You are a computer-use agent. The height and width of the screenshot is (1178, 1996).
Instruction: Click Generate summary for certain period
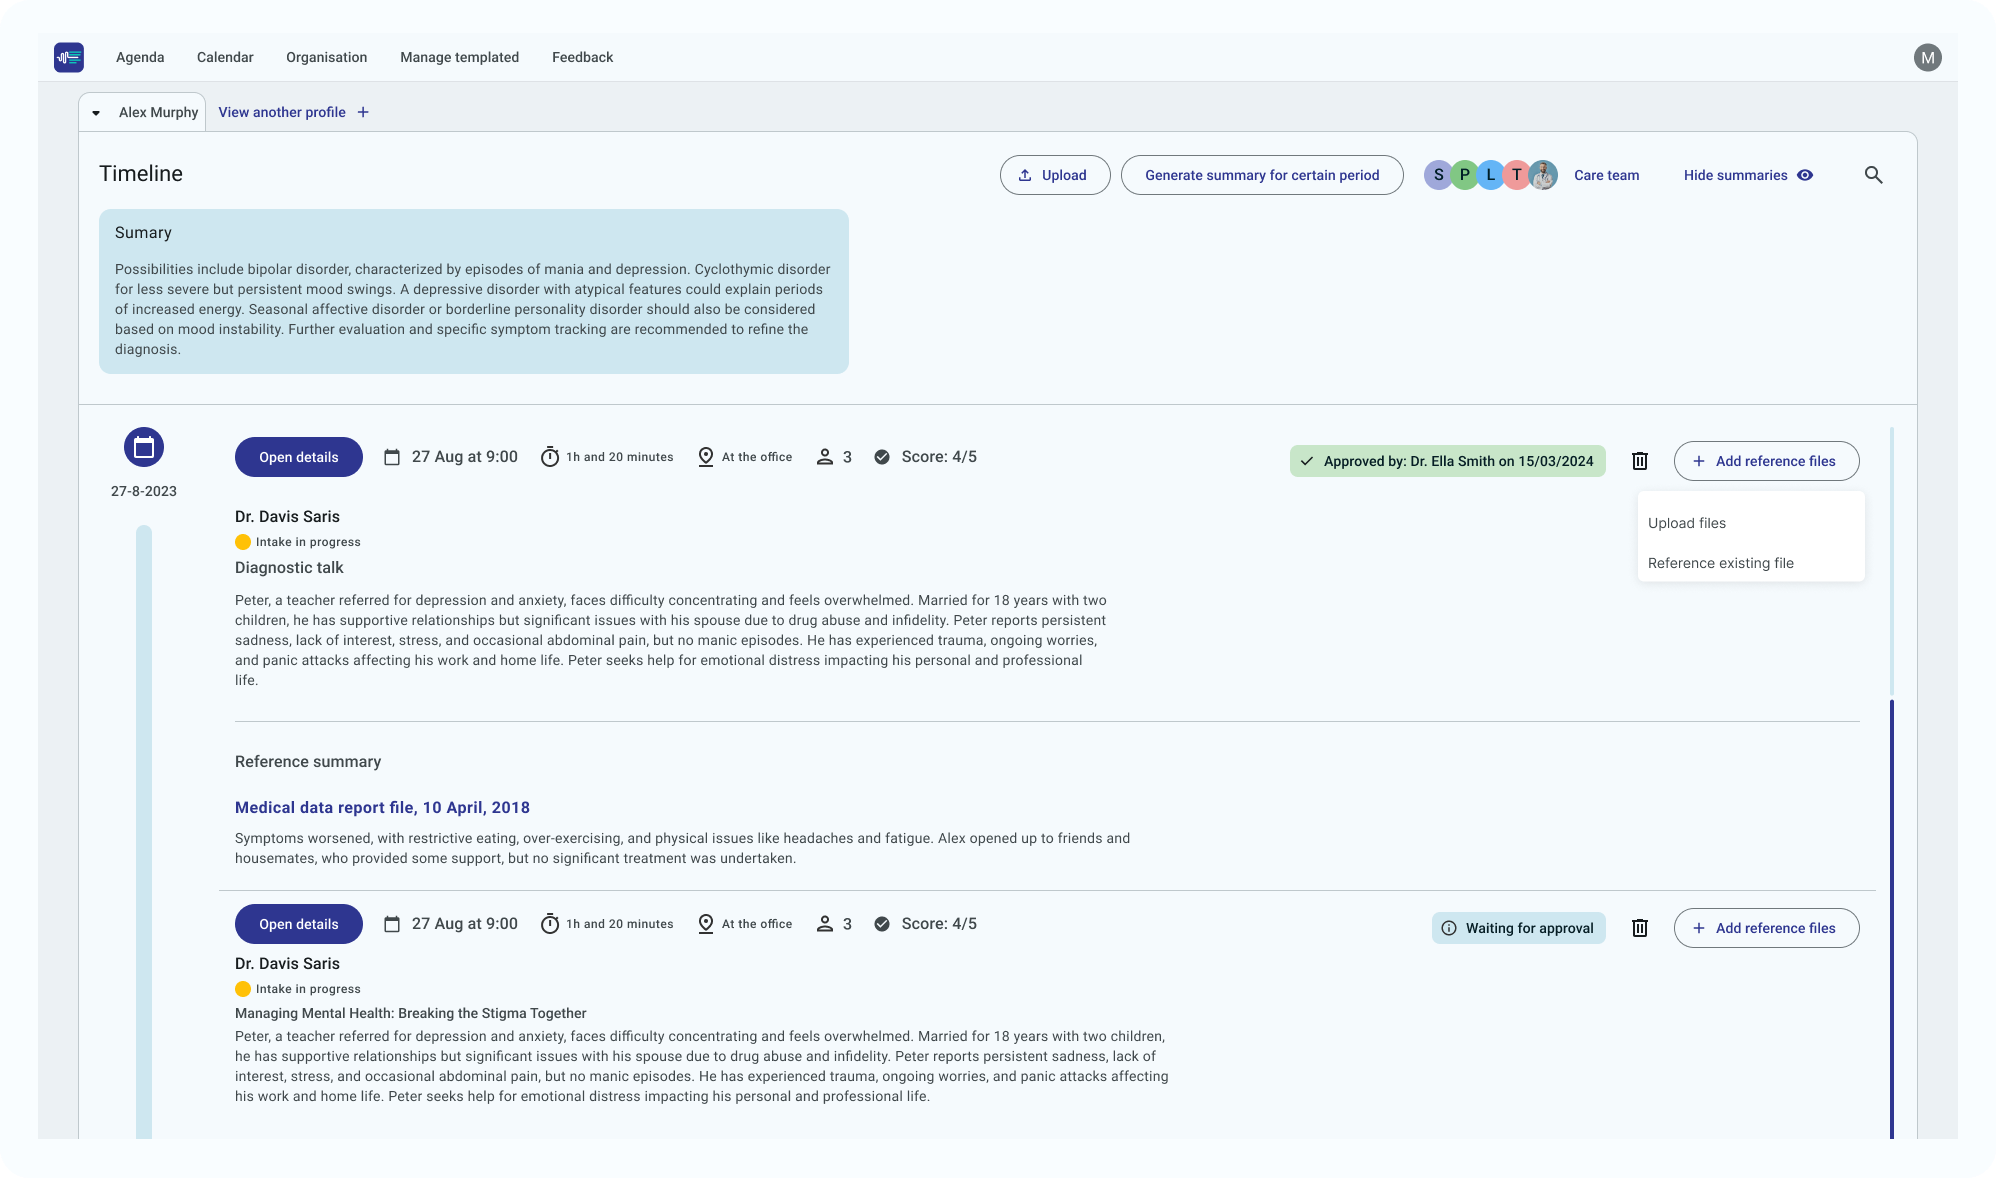(1262, 174)
